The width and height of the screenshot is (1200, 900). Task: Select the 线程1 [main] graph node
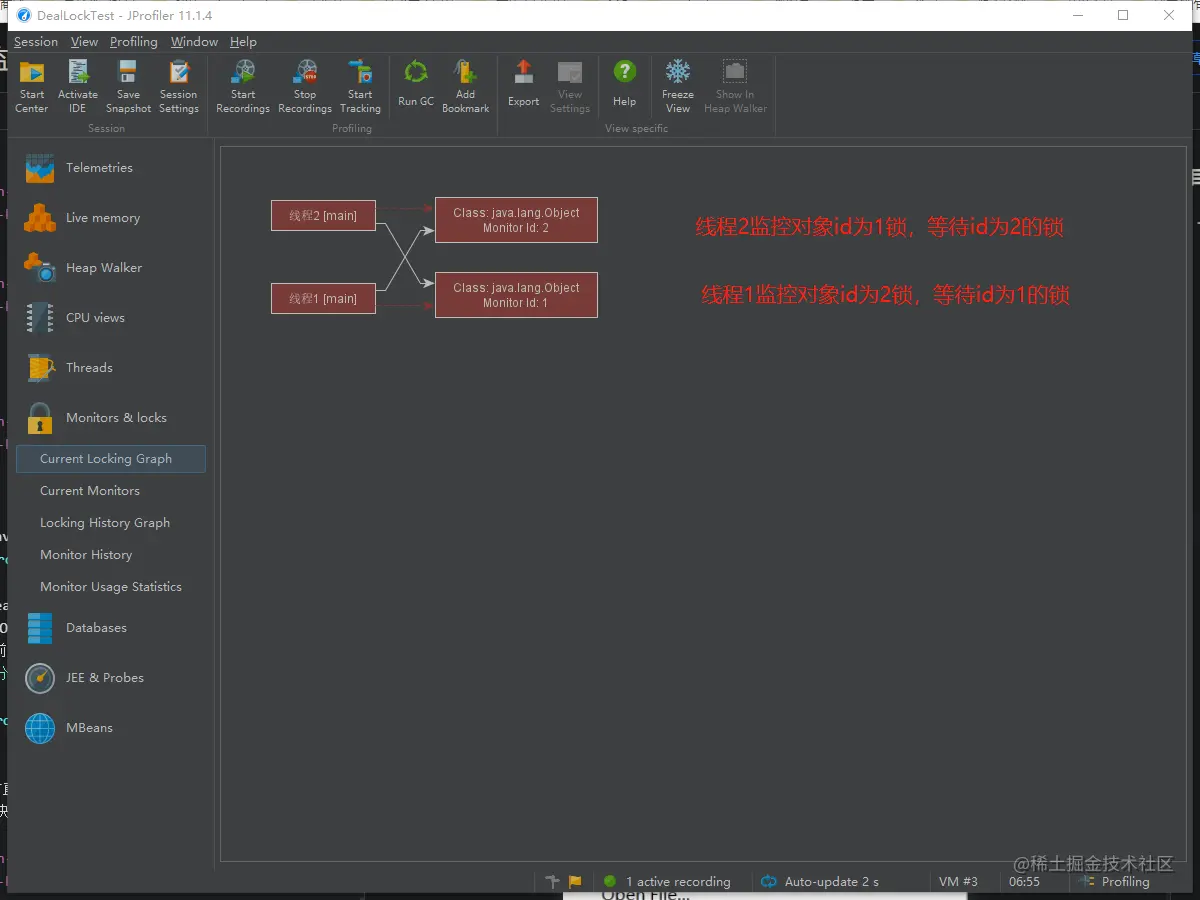tap(323, 299)
